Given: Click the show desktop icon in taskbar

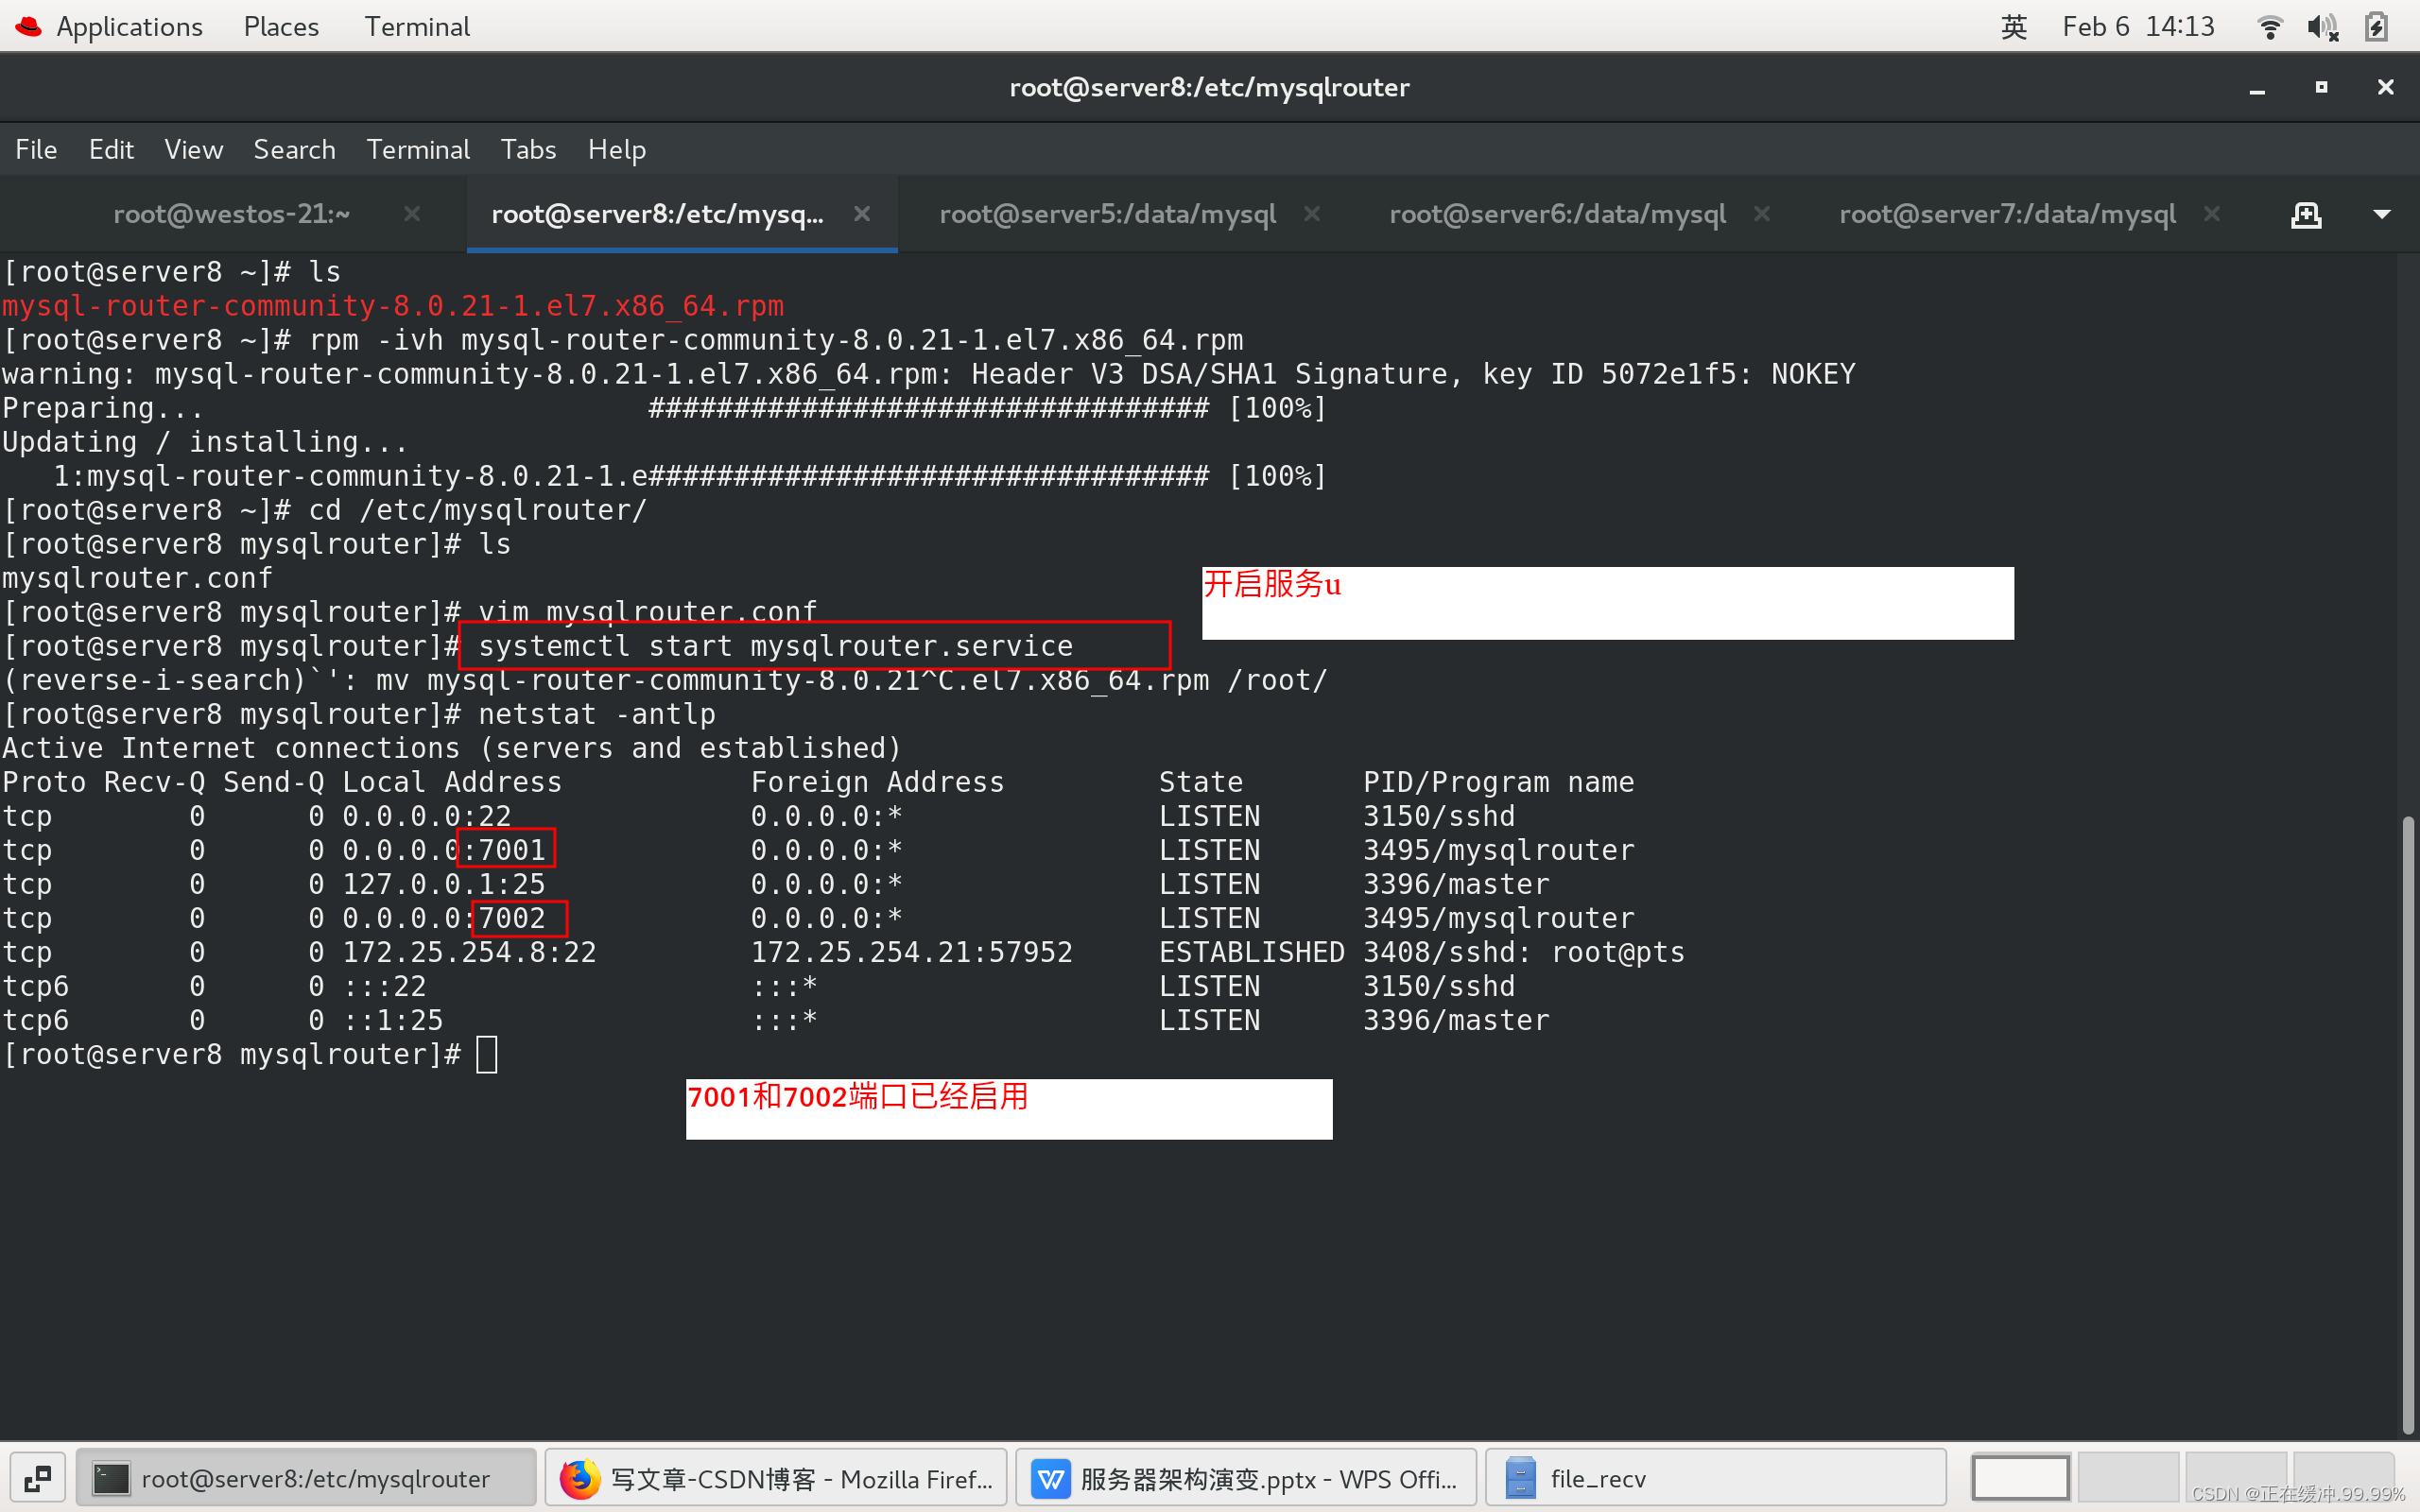Looking at the screenshot, I should (x=38, y=1478).
